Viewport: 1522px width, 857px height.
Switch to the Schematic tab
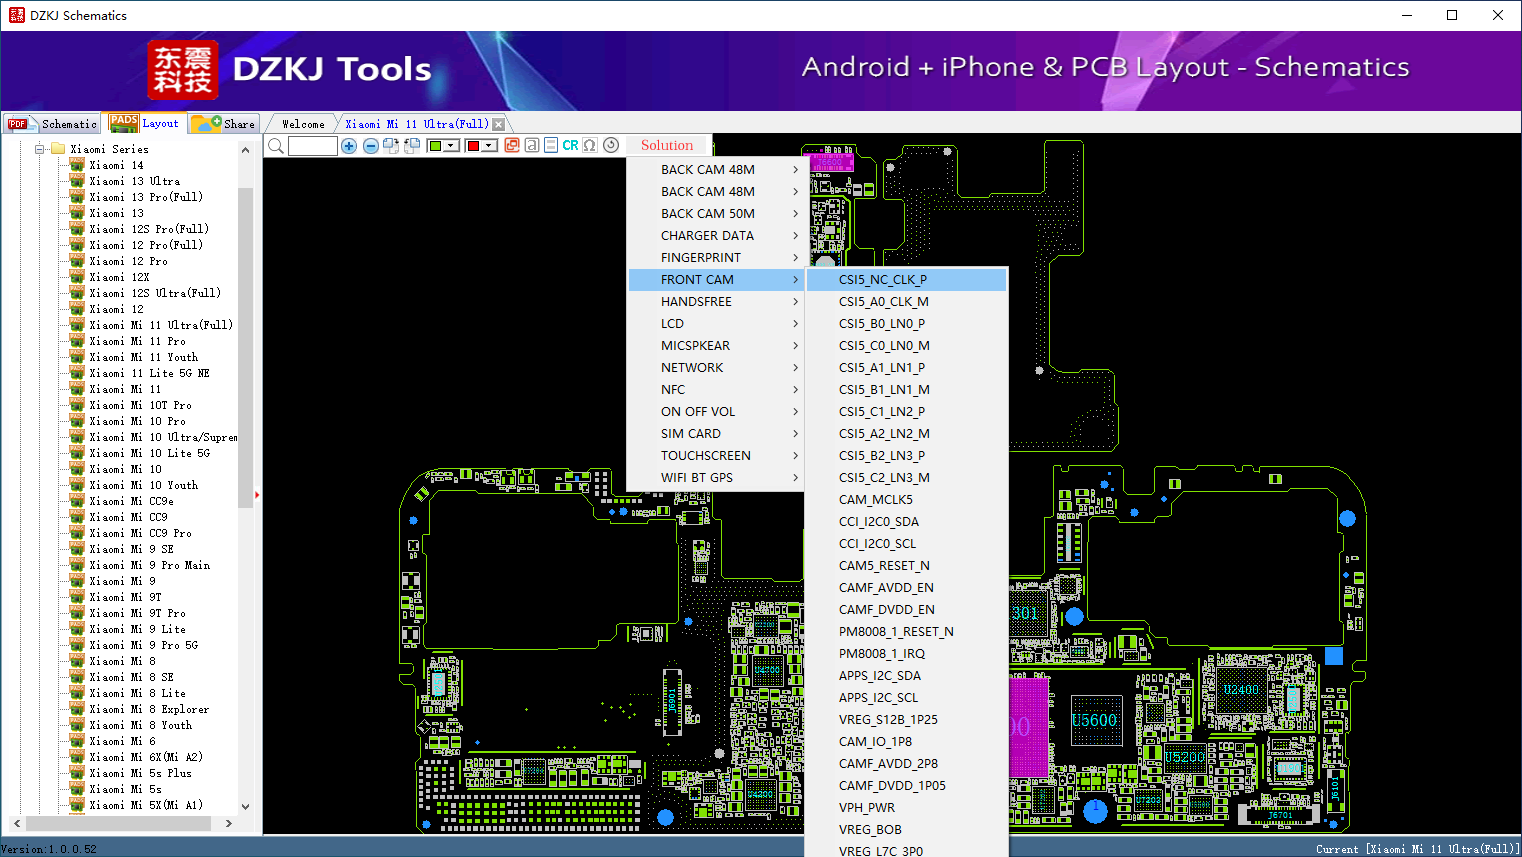click(53, 124)
